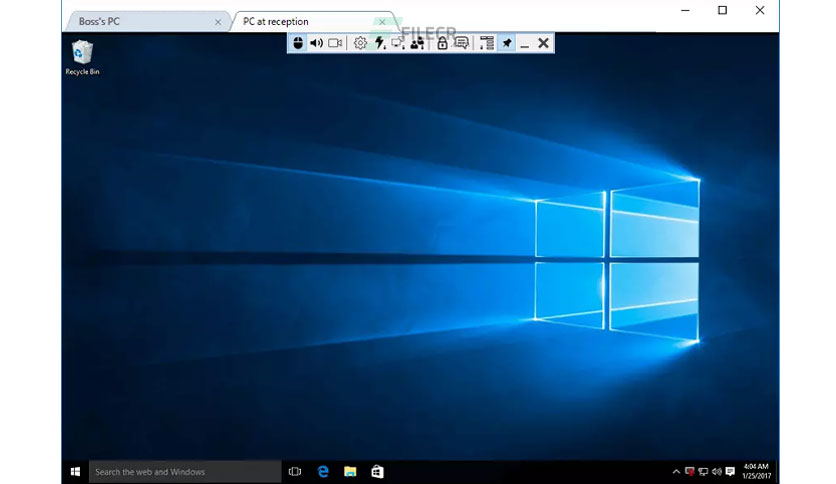Viewport: 836px width, 484px height.
Task: Close the Boss's PC tab
Action: pos(218,22)
